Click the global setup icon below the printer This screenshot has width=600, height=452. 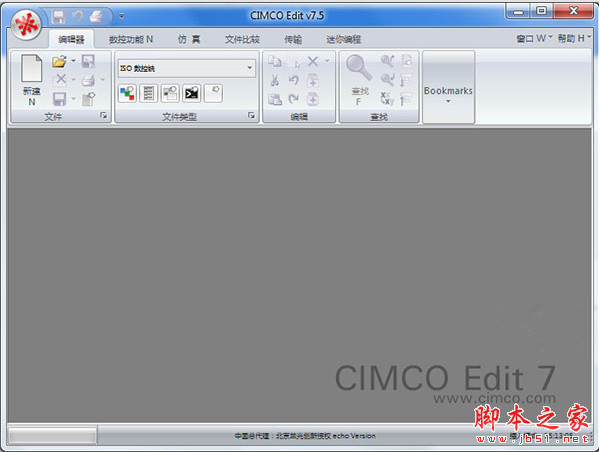pos(88,99)
